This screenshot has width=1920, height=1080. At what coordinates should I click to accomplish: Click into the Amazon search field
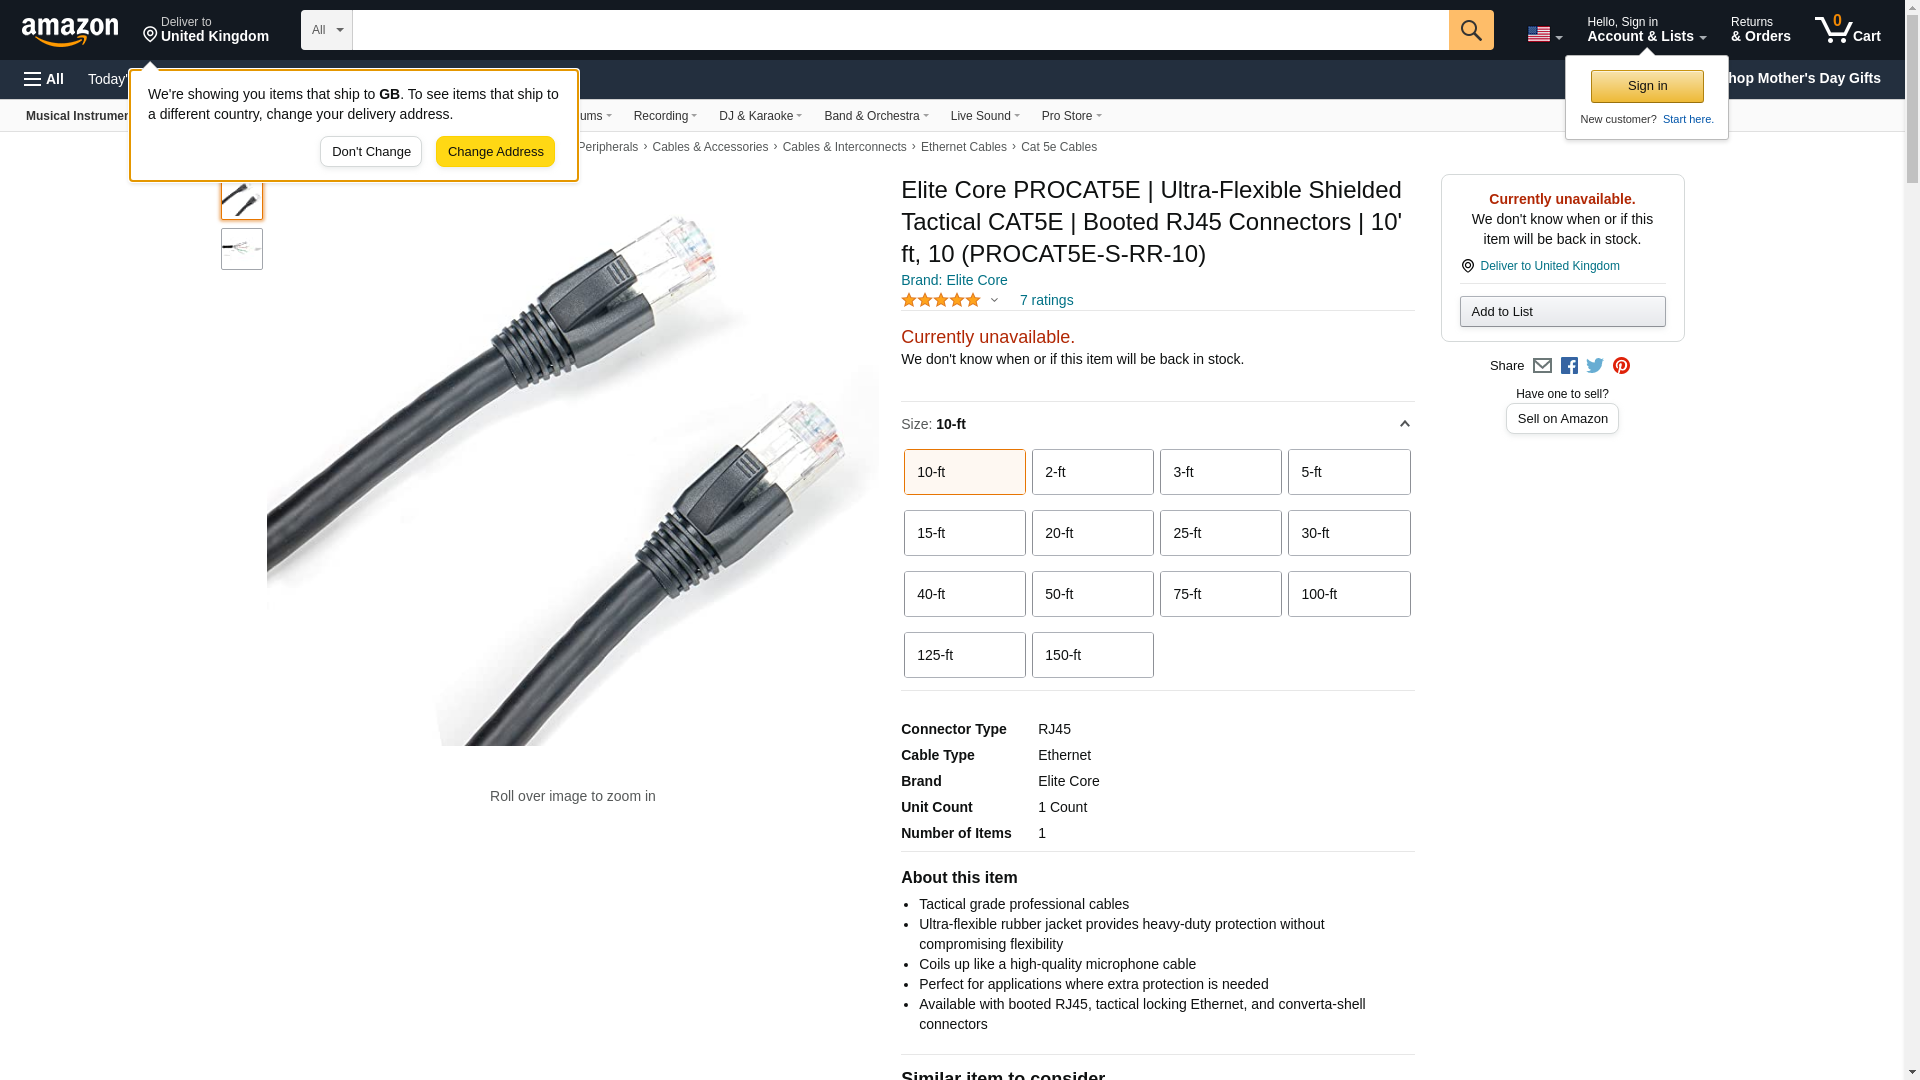click(900, 30)
